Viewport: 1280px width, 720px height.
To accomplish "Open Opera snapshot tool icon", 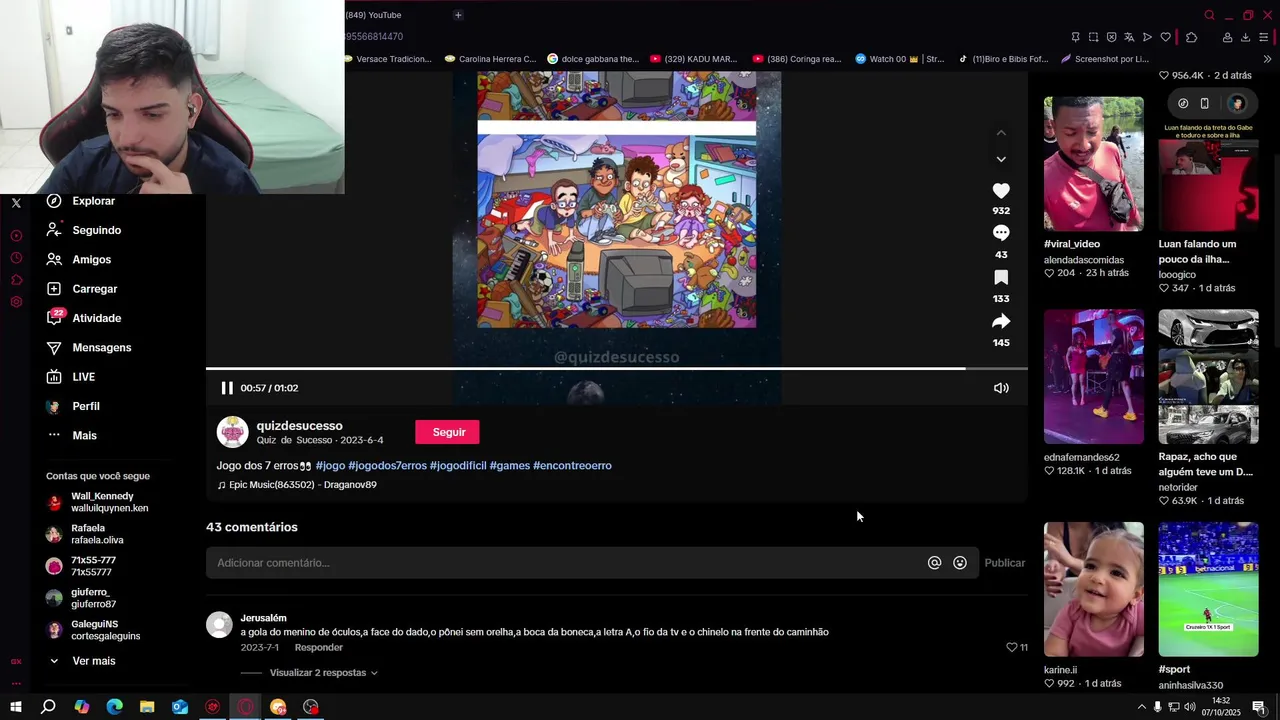I will pyautogui.click(x=1093, y=37).
